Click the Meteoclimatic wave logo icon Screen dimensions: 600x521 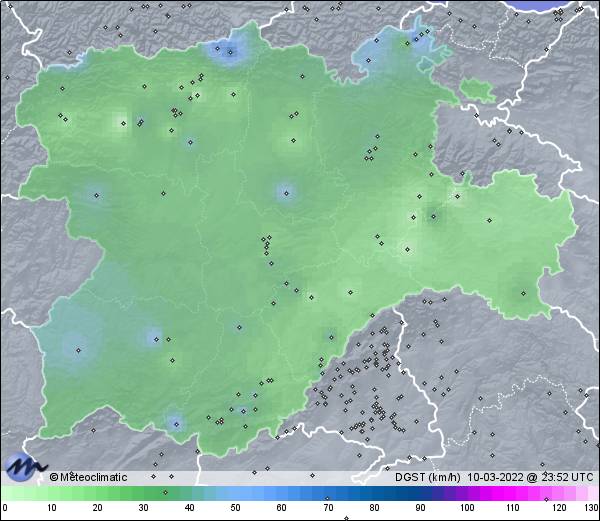click(x=24, y=466)
